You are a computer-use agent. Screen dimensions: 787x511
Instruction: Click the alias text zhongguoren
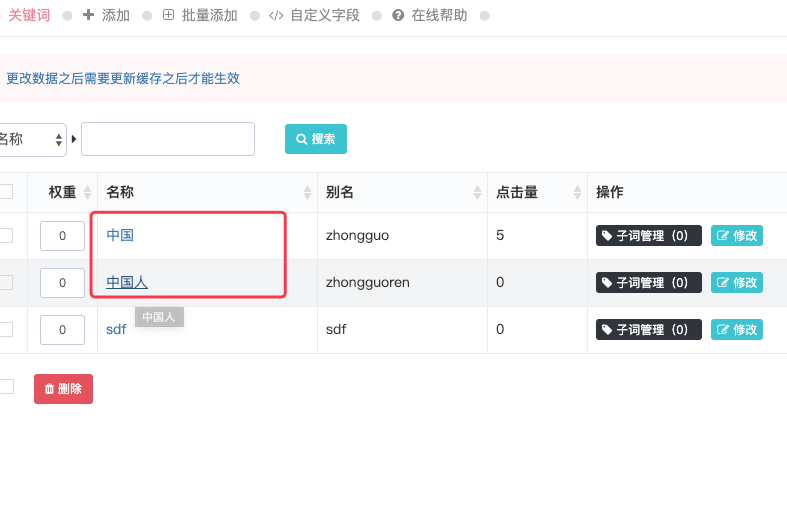pyautogui.click(x=368, y=283)
